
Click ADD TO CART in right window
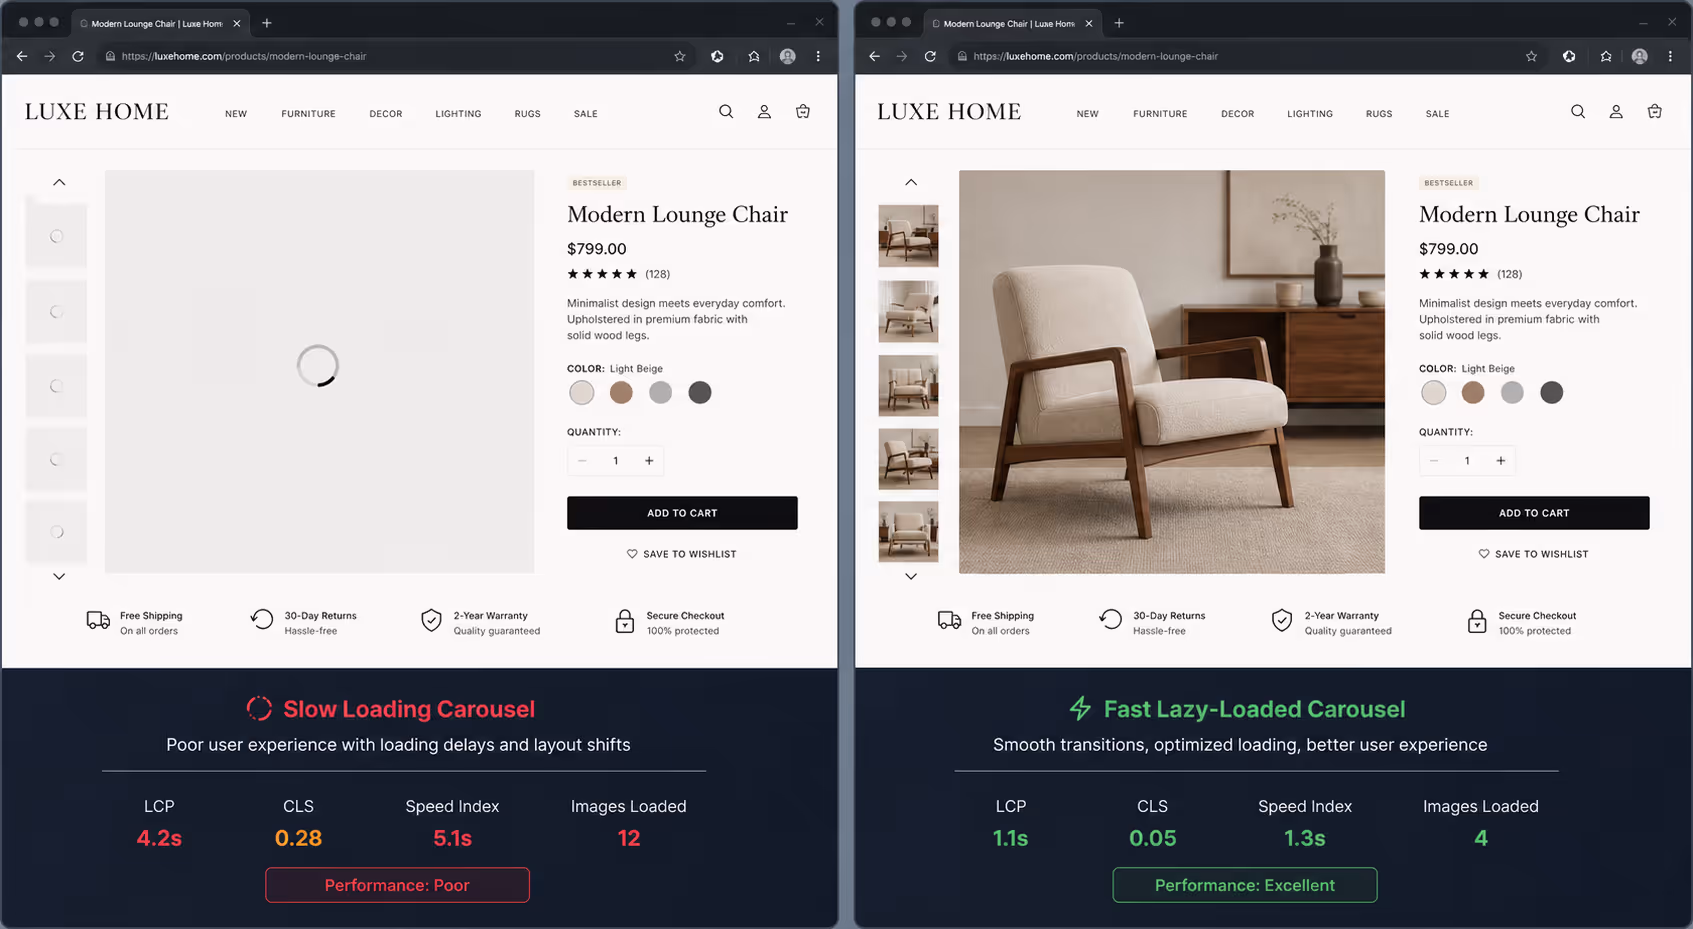coord(1534,513)
